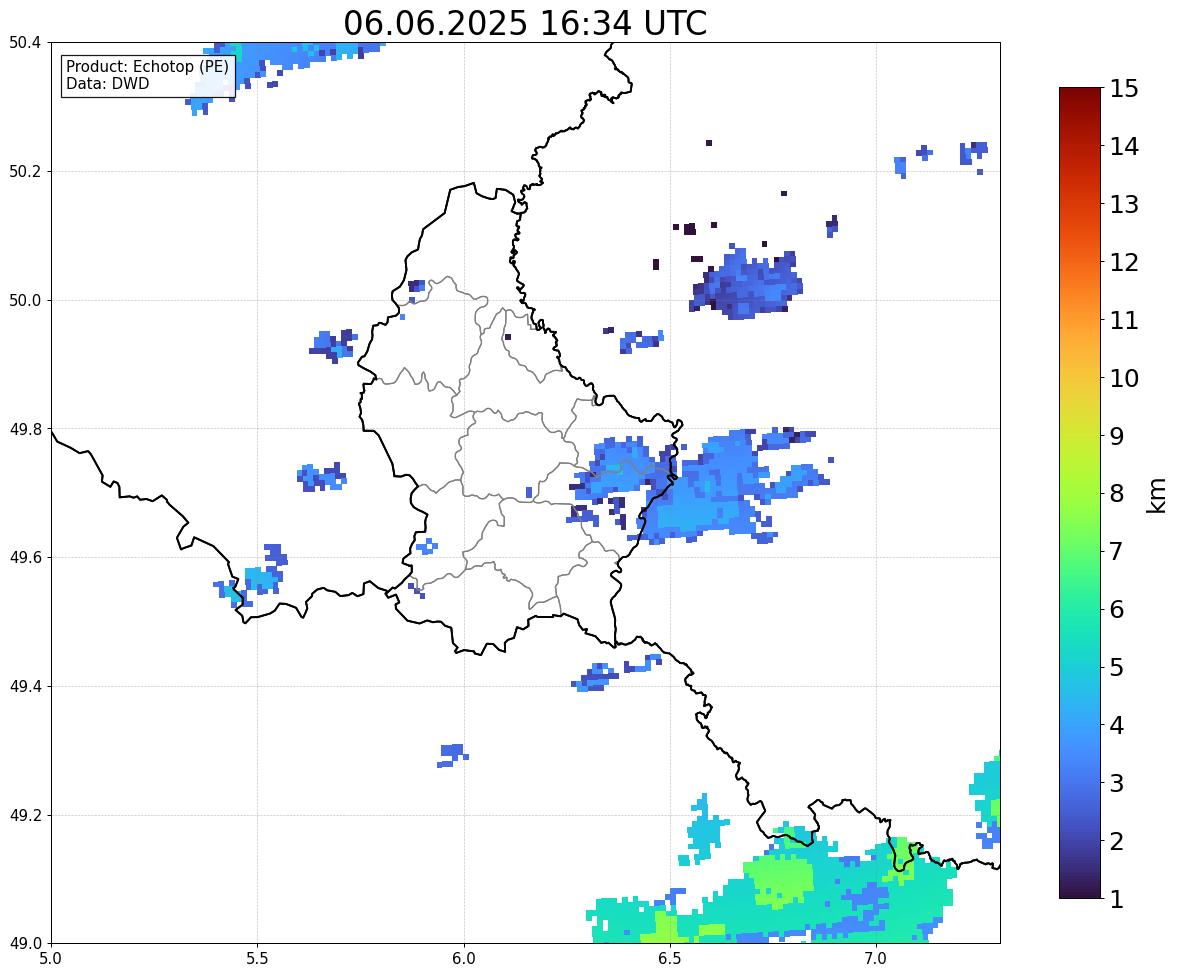
Task: Click the colorbar tick label 14
Action: pos(1124,147)
